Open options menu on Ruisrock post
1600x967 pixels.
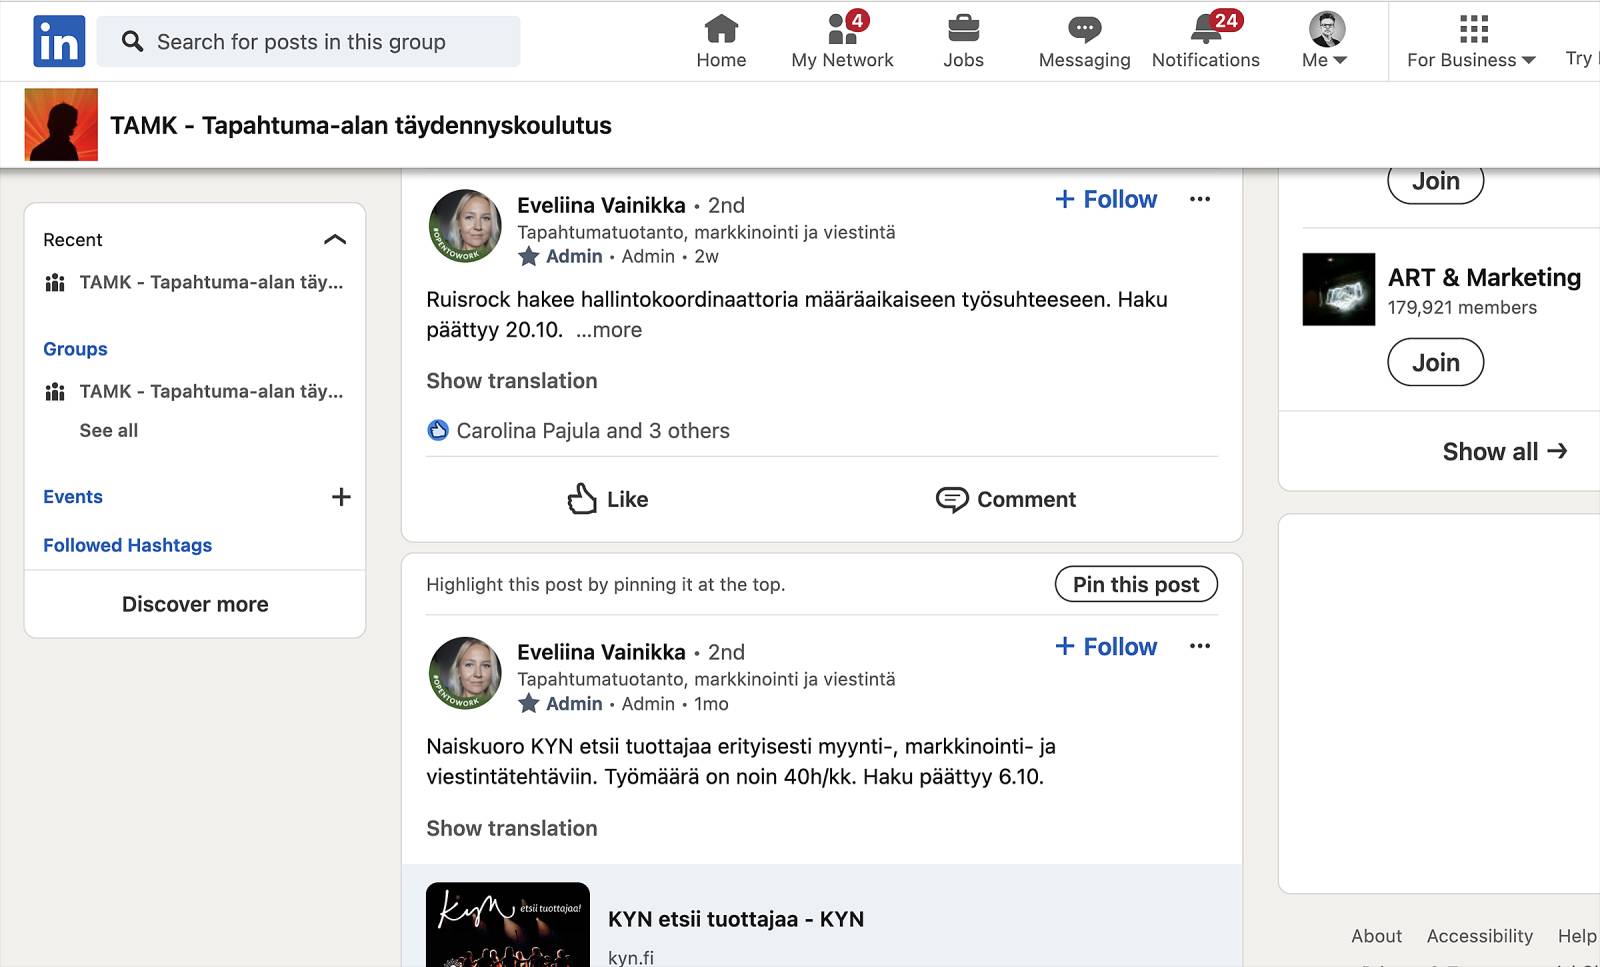pos(1200,199)
